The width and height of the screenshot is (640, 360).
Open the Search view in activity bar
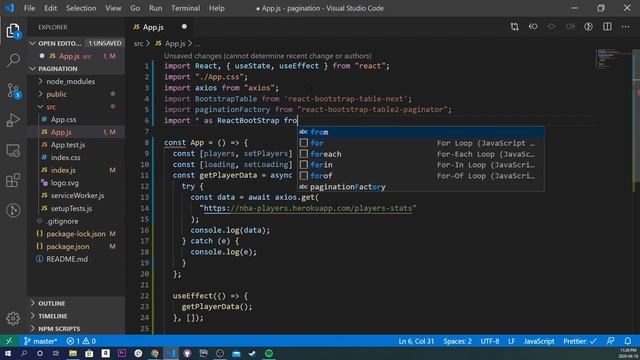(13, 60)
